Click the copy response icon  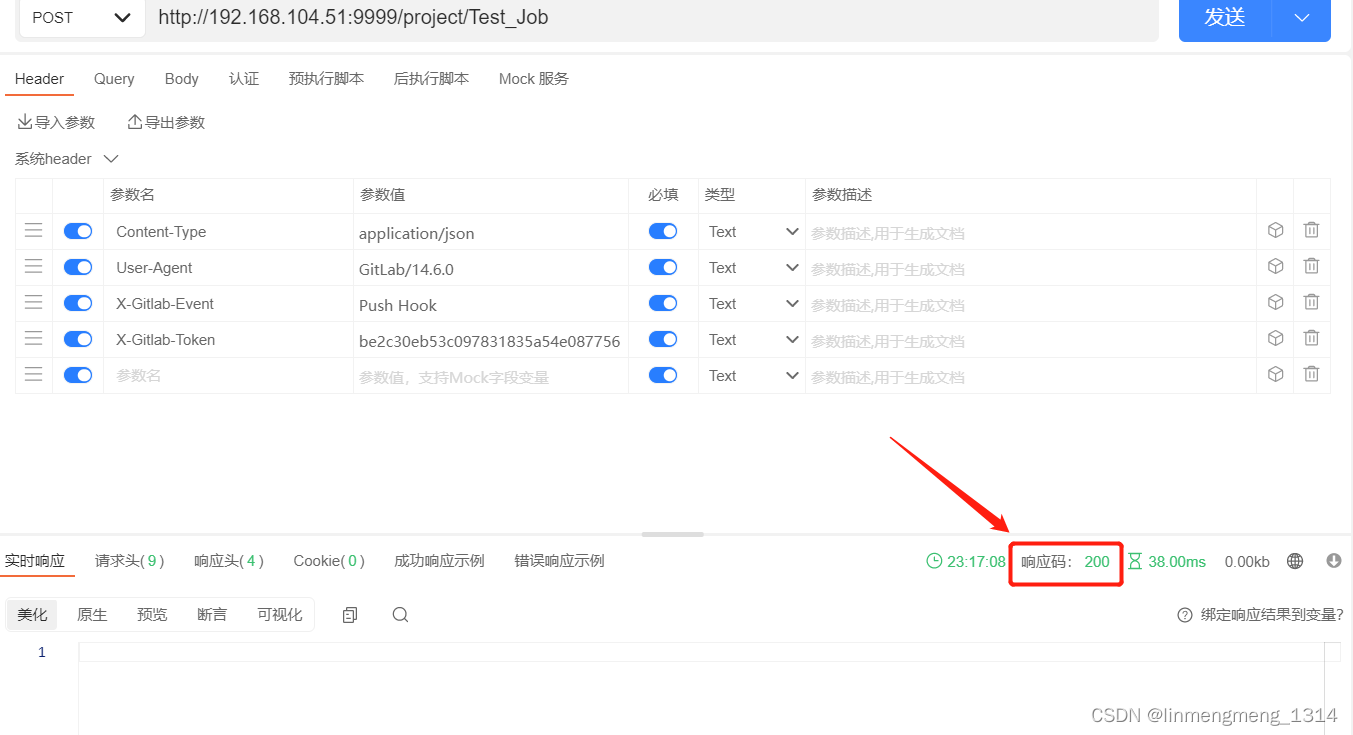click(349, 615)
